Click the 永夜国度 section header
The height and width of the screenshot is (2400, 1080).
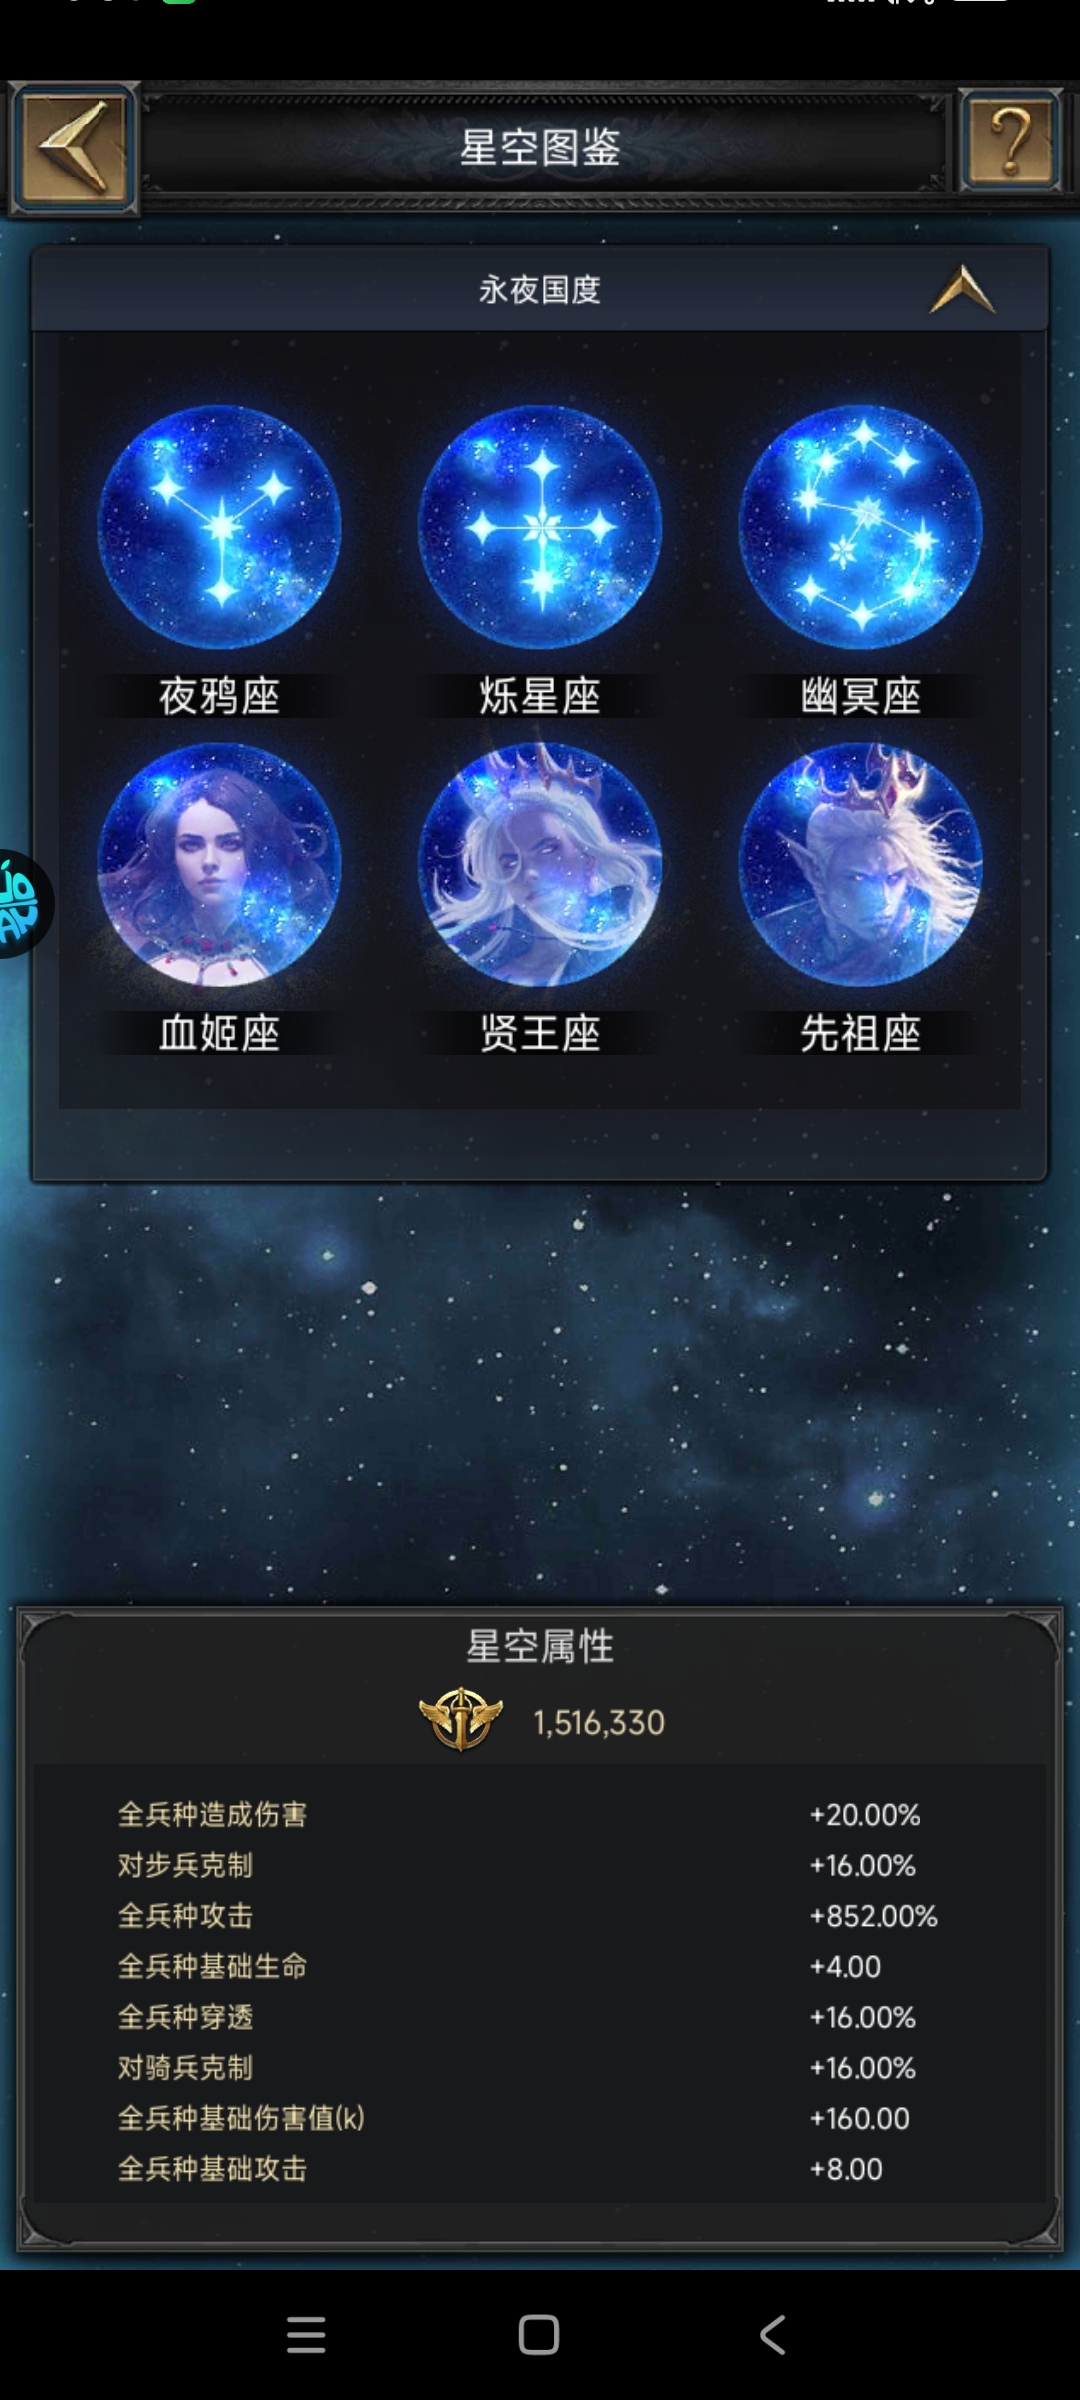pos(540,289)
